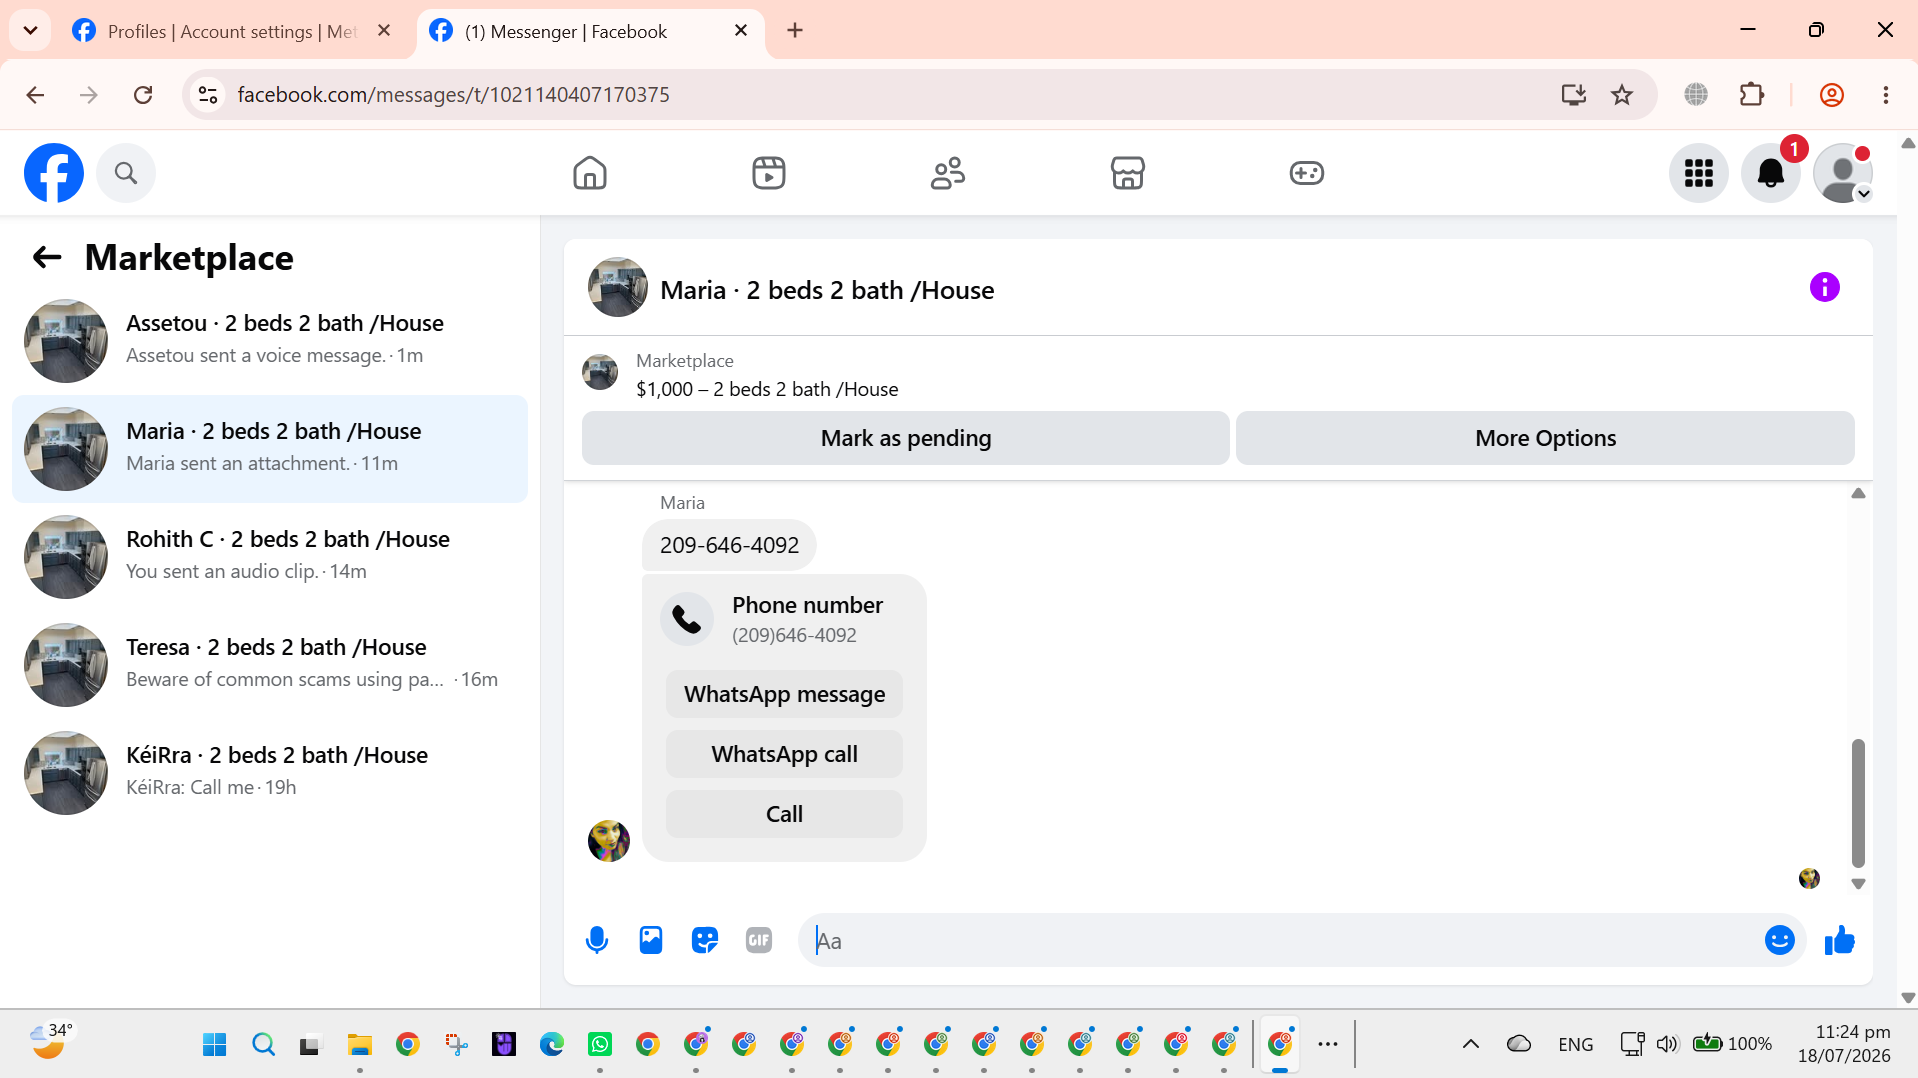1918x1078 pixels.
Task: Open the Friends icon in top nav
Action: point(948,173)
